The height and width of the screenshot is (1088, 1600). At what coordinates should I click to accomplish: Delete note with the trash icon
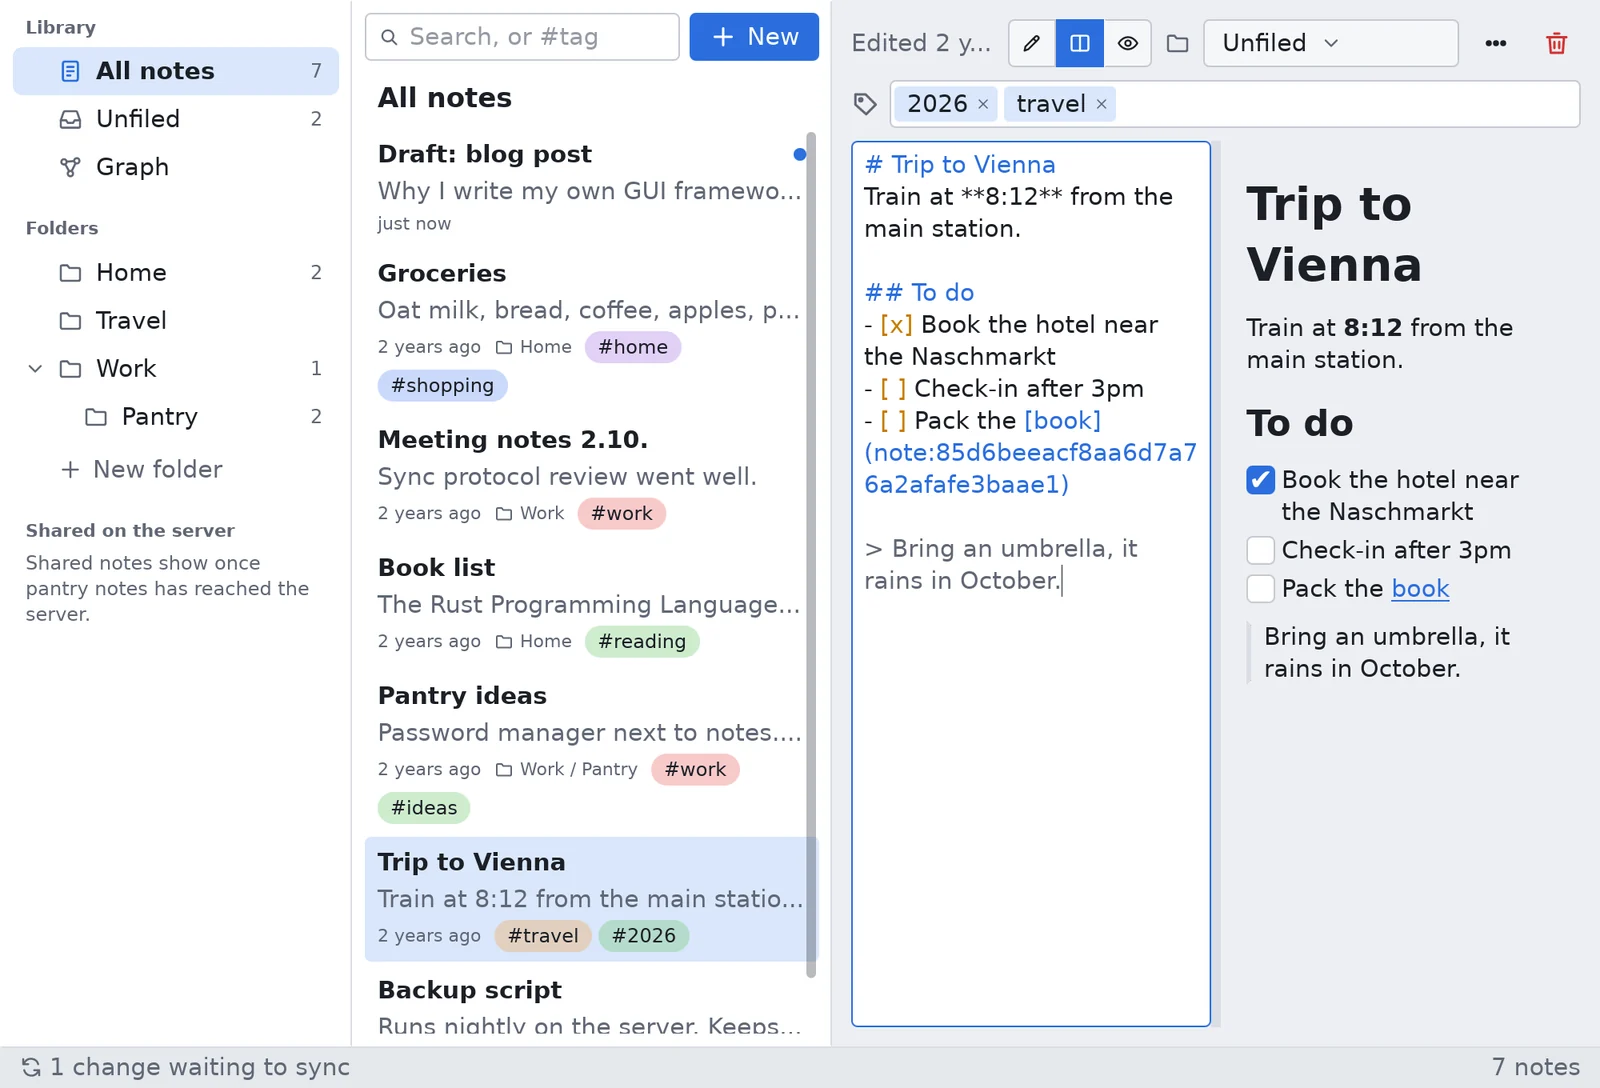[x=1556, y=43]
